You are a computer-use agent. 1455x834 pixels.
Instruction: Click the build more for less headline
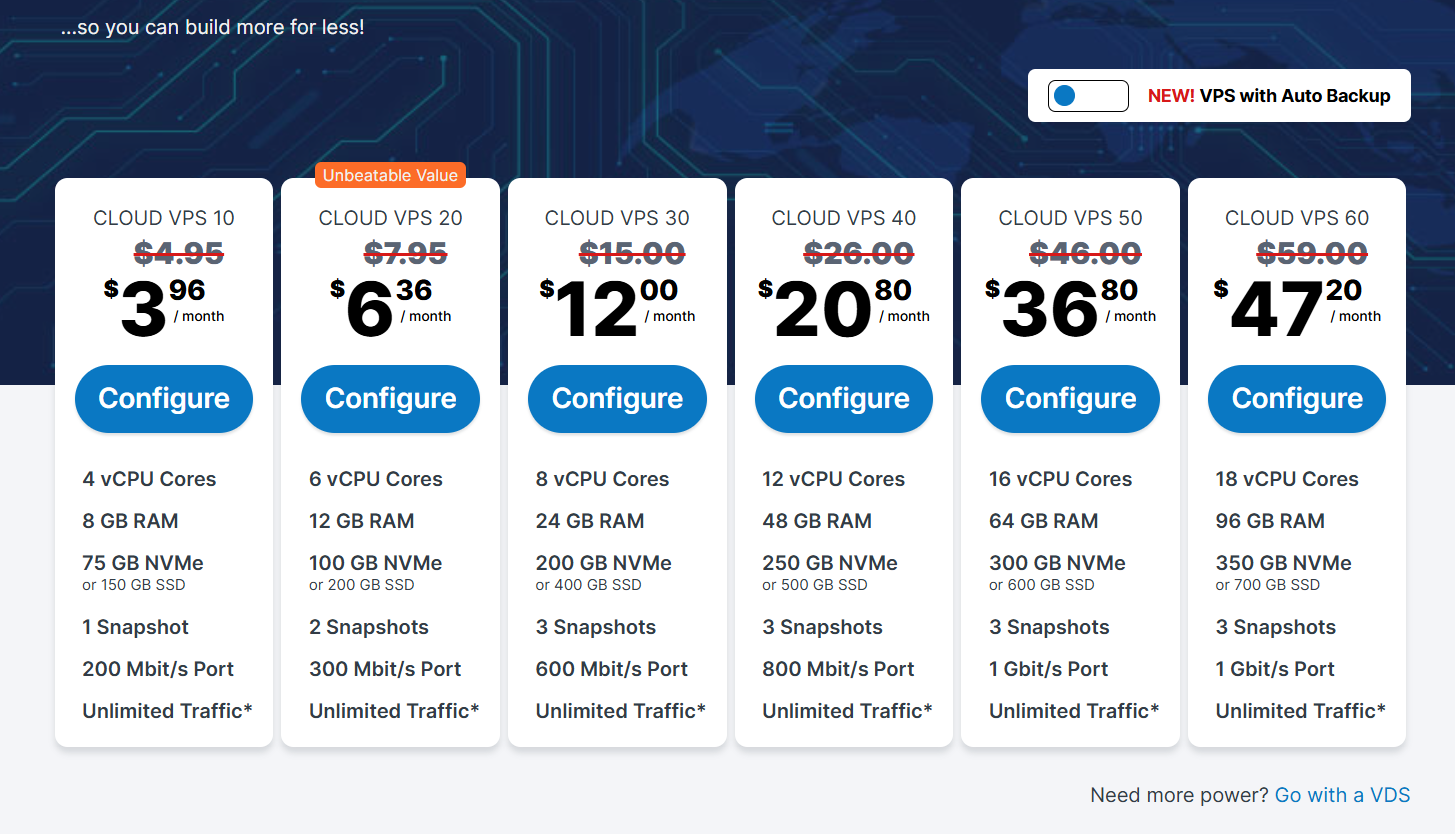(x=212, y=27)
